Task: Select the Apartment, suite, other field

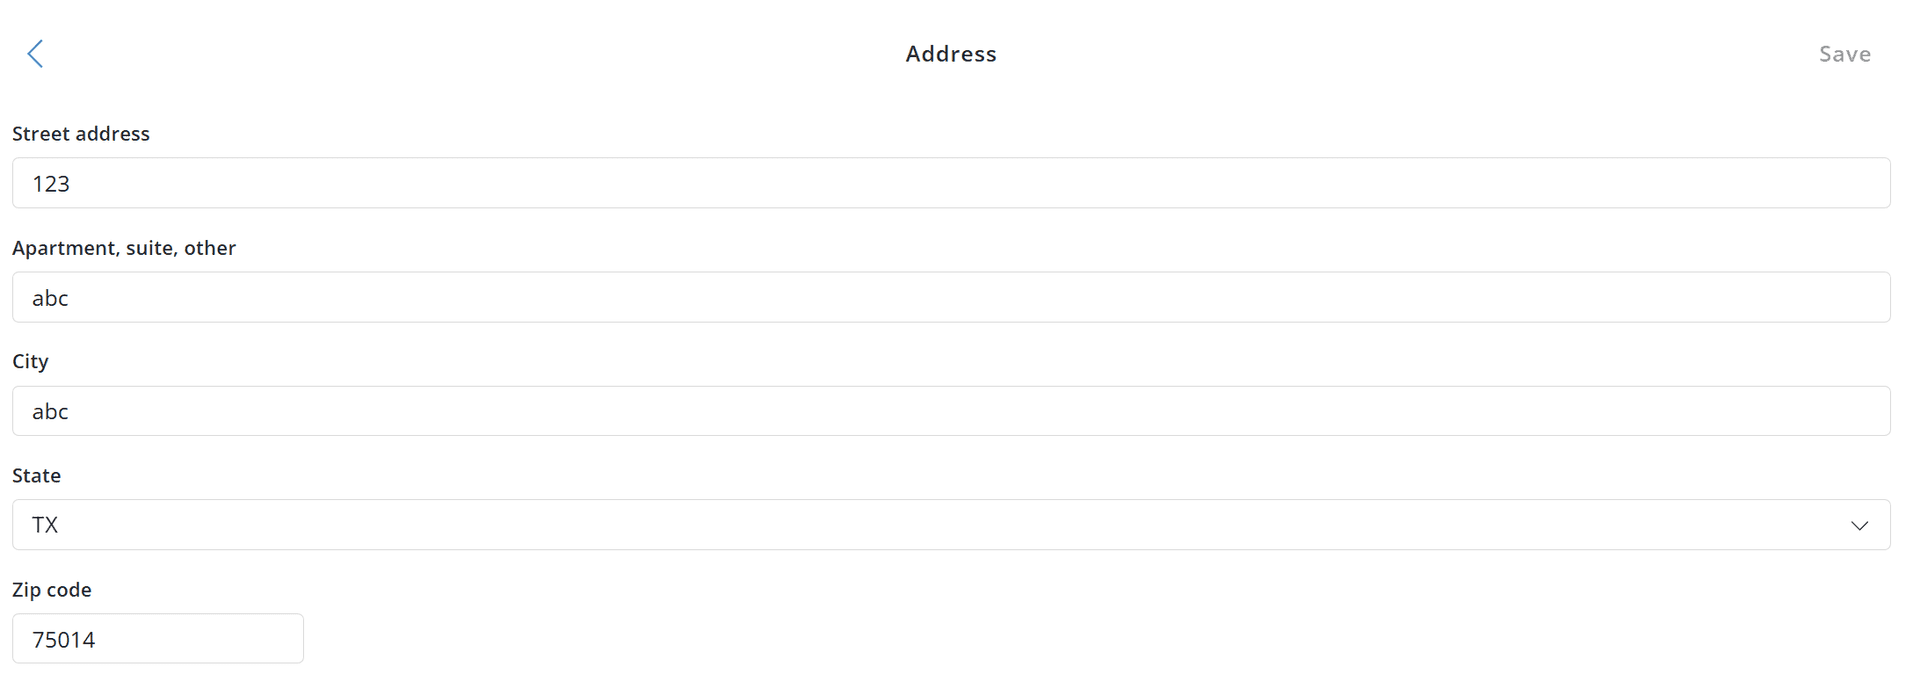Action: 950,297
